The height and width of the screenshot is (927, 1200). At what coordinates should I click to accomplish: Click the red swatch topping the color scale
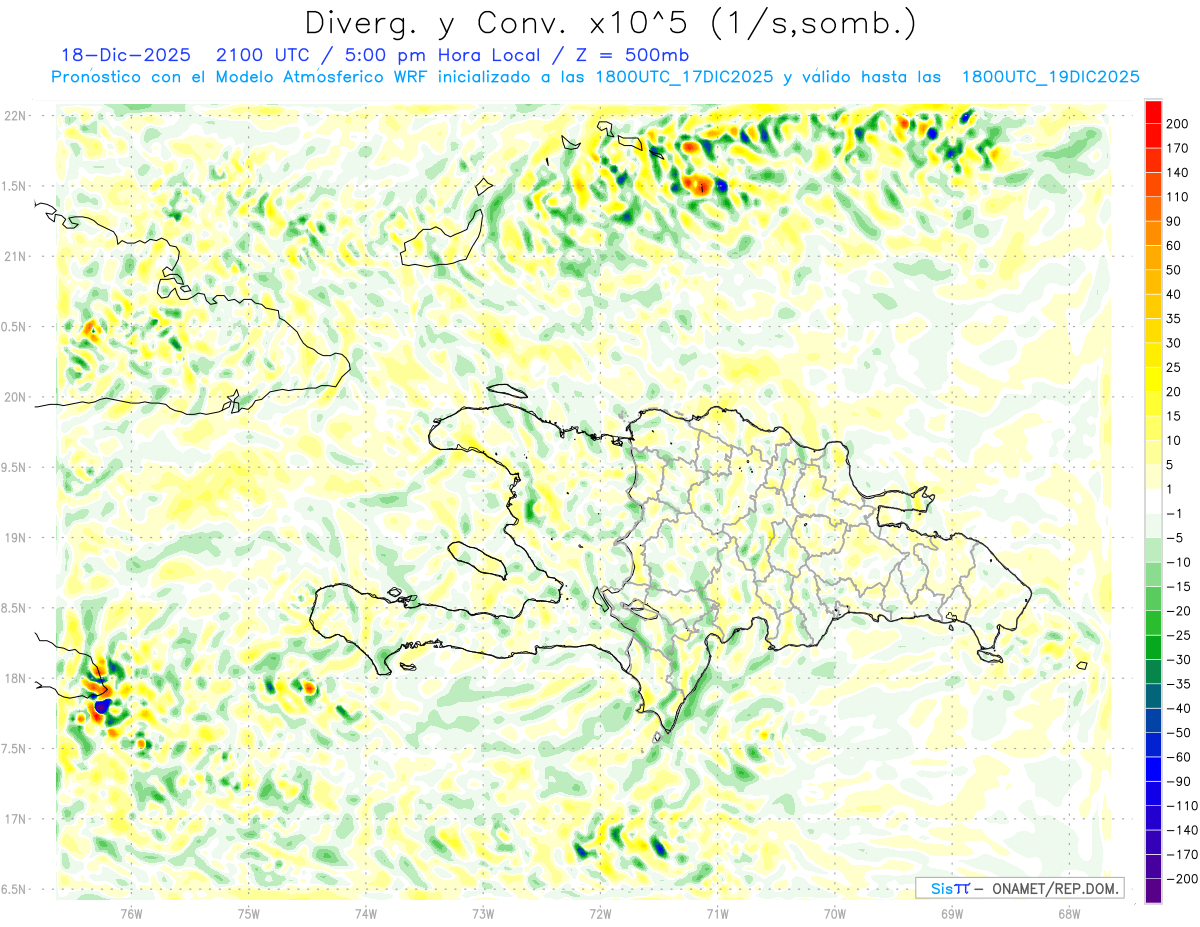(x=1153, y=112)
